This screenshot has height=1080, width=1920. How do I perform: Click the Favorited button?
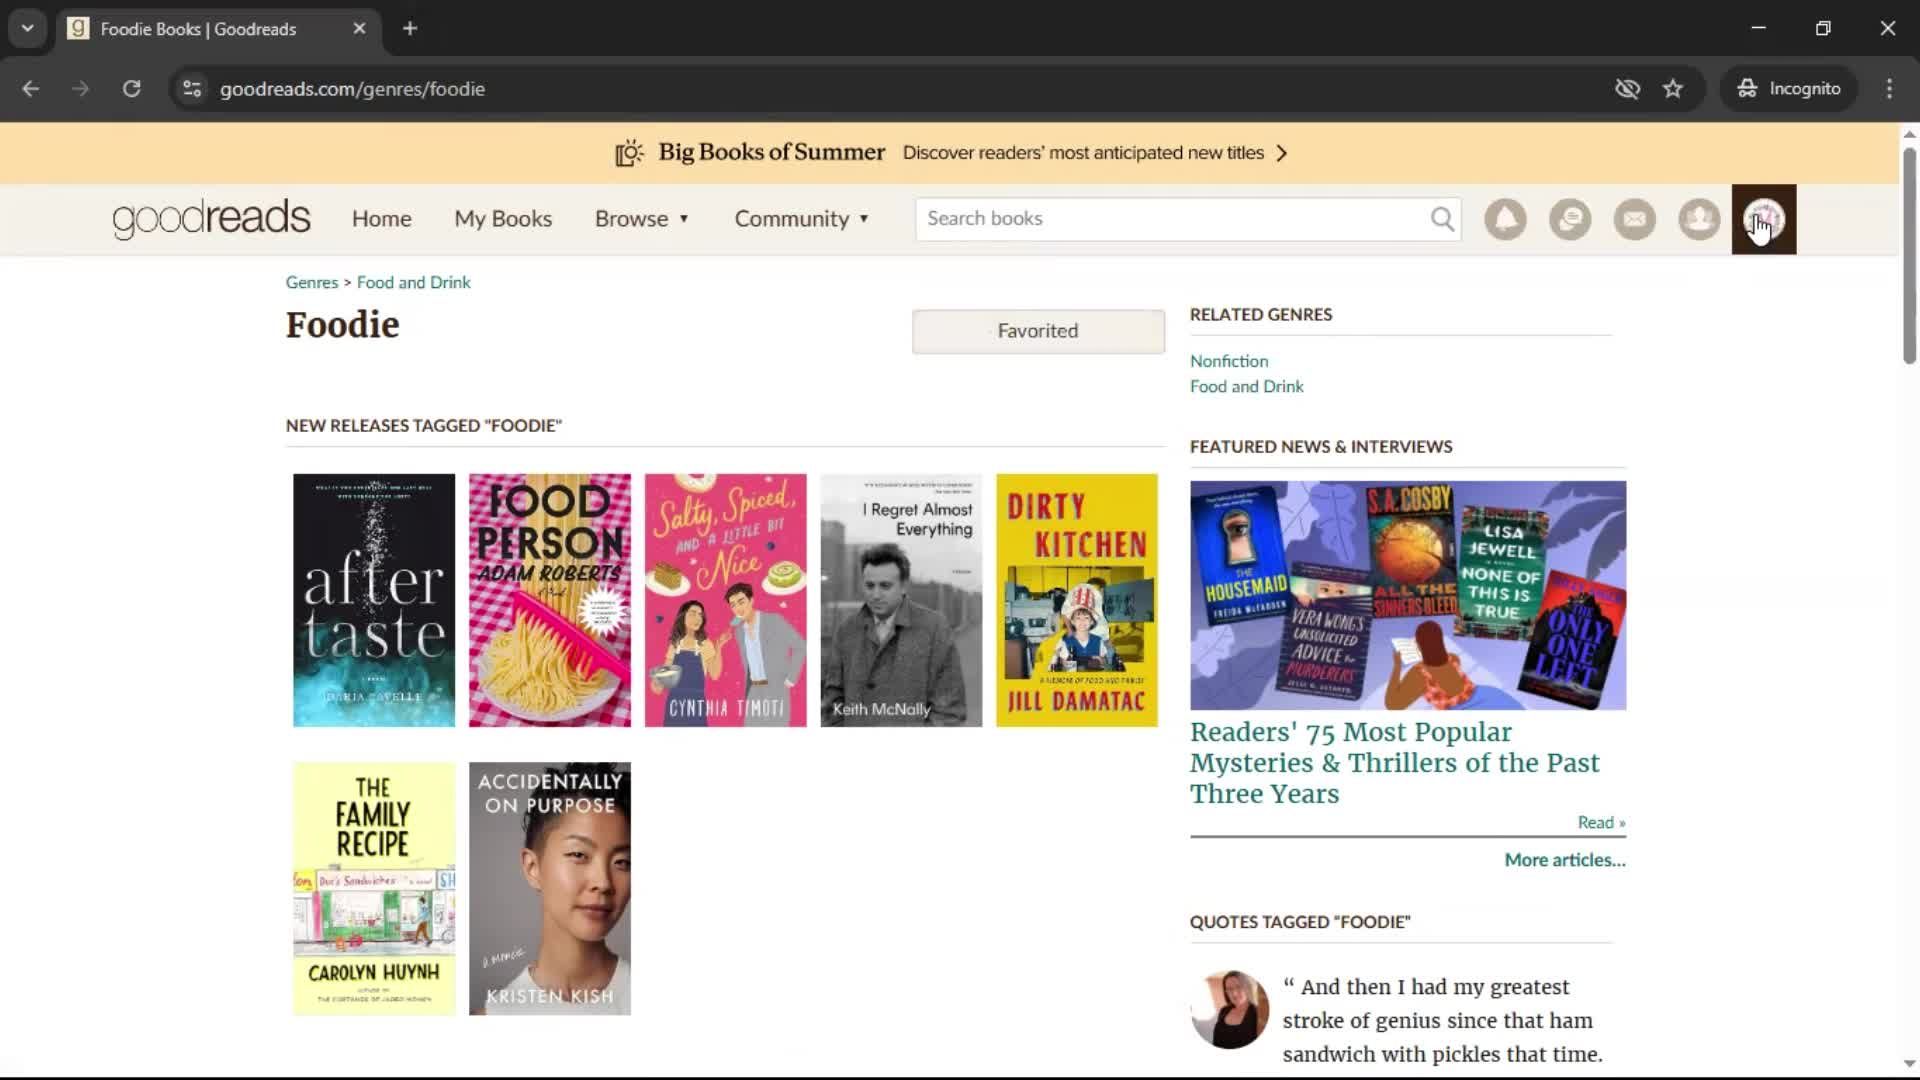(1038, 331)
